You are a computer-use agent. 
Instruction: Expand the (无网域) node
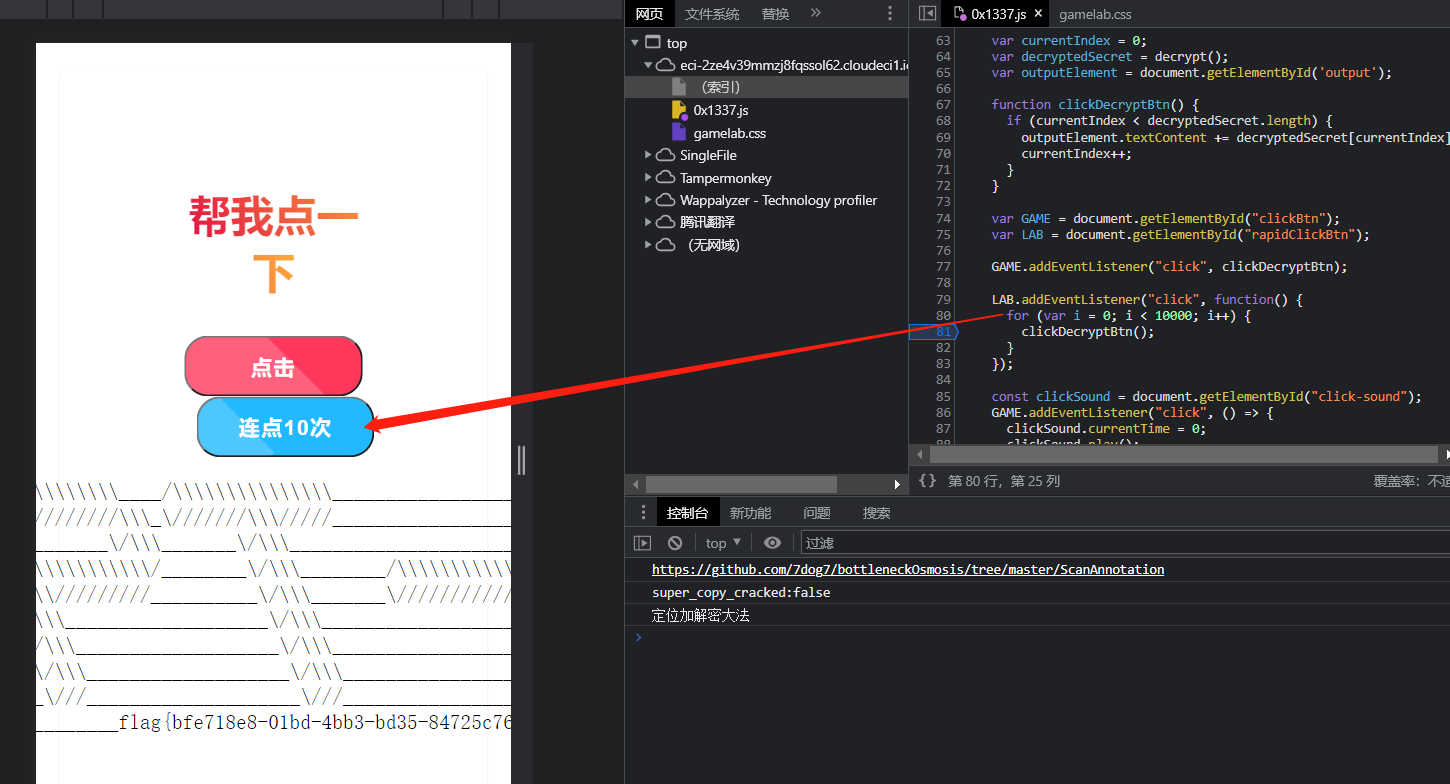(647, 245)
